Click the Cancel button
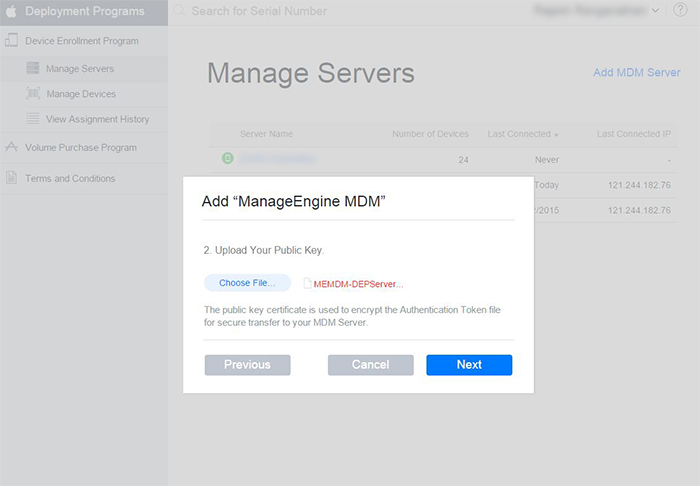This screenshot has height=486, width=700. (x=371, y=365)
